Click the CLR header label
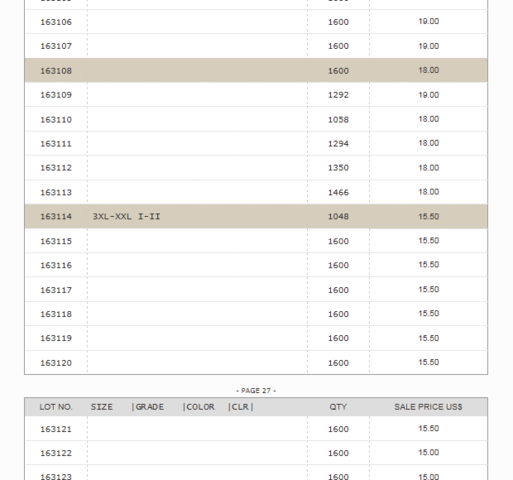 [x=240, y=407]
